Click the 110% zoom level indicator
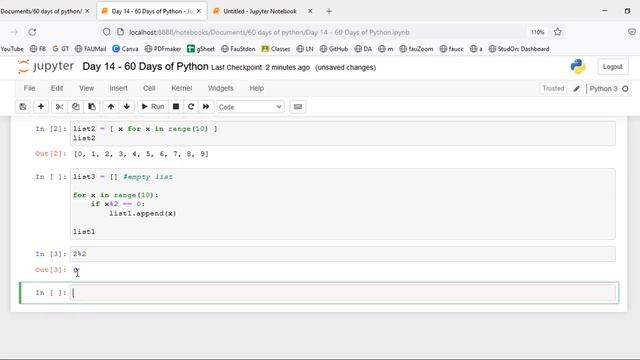The height and width of the screenshot is (360, 640). pos(537,32)
